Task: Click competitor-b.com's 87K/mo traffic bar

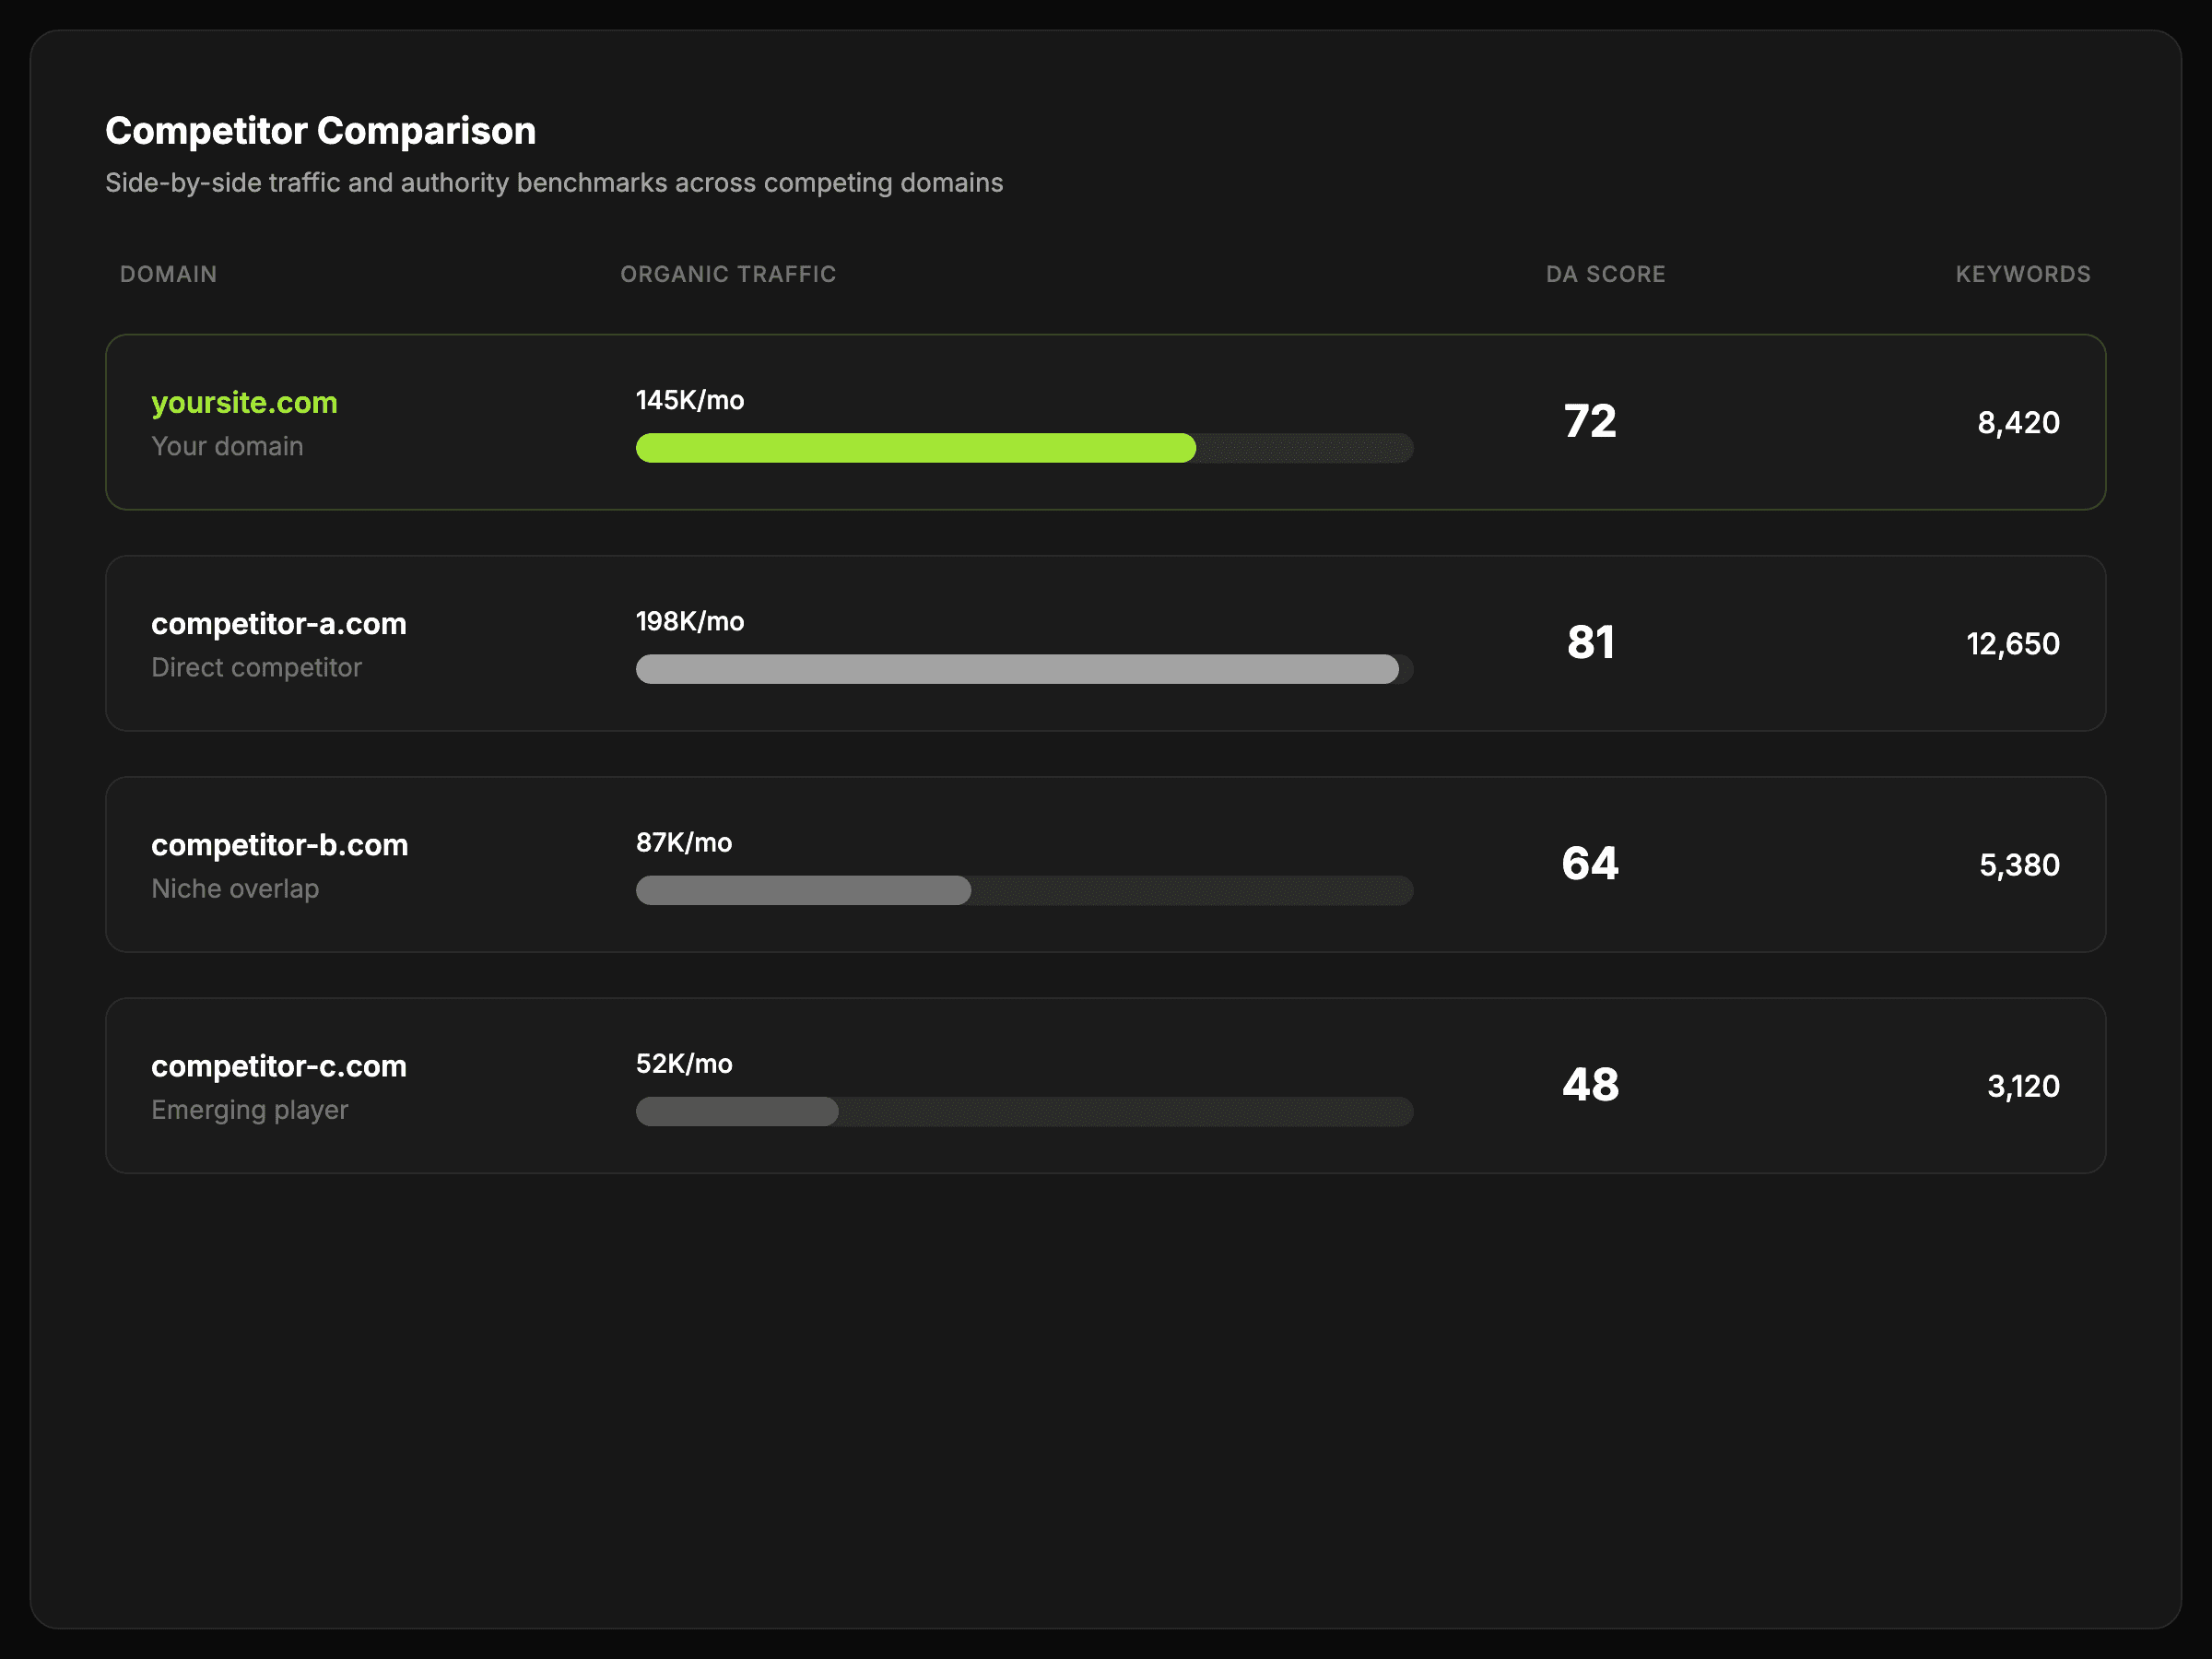Action: [x=803, y=890]
